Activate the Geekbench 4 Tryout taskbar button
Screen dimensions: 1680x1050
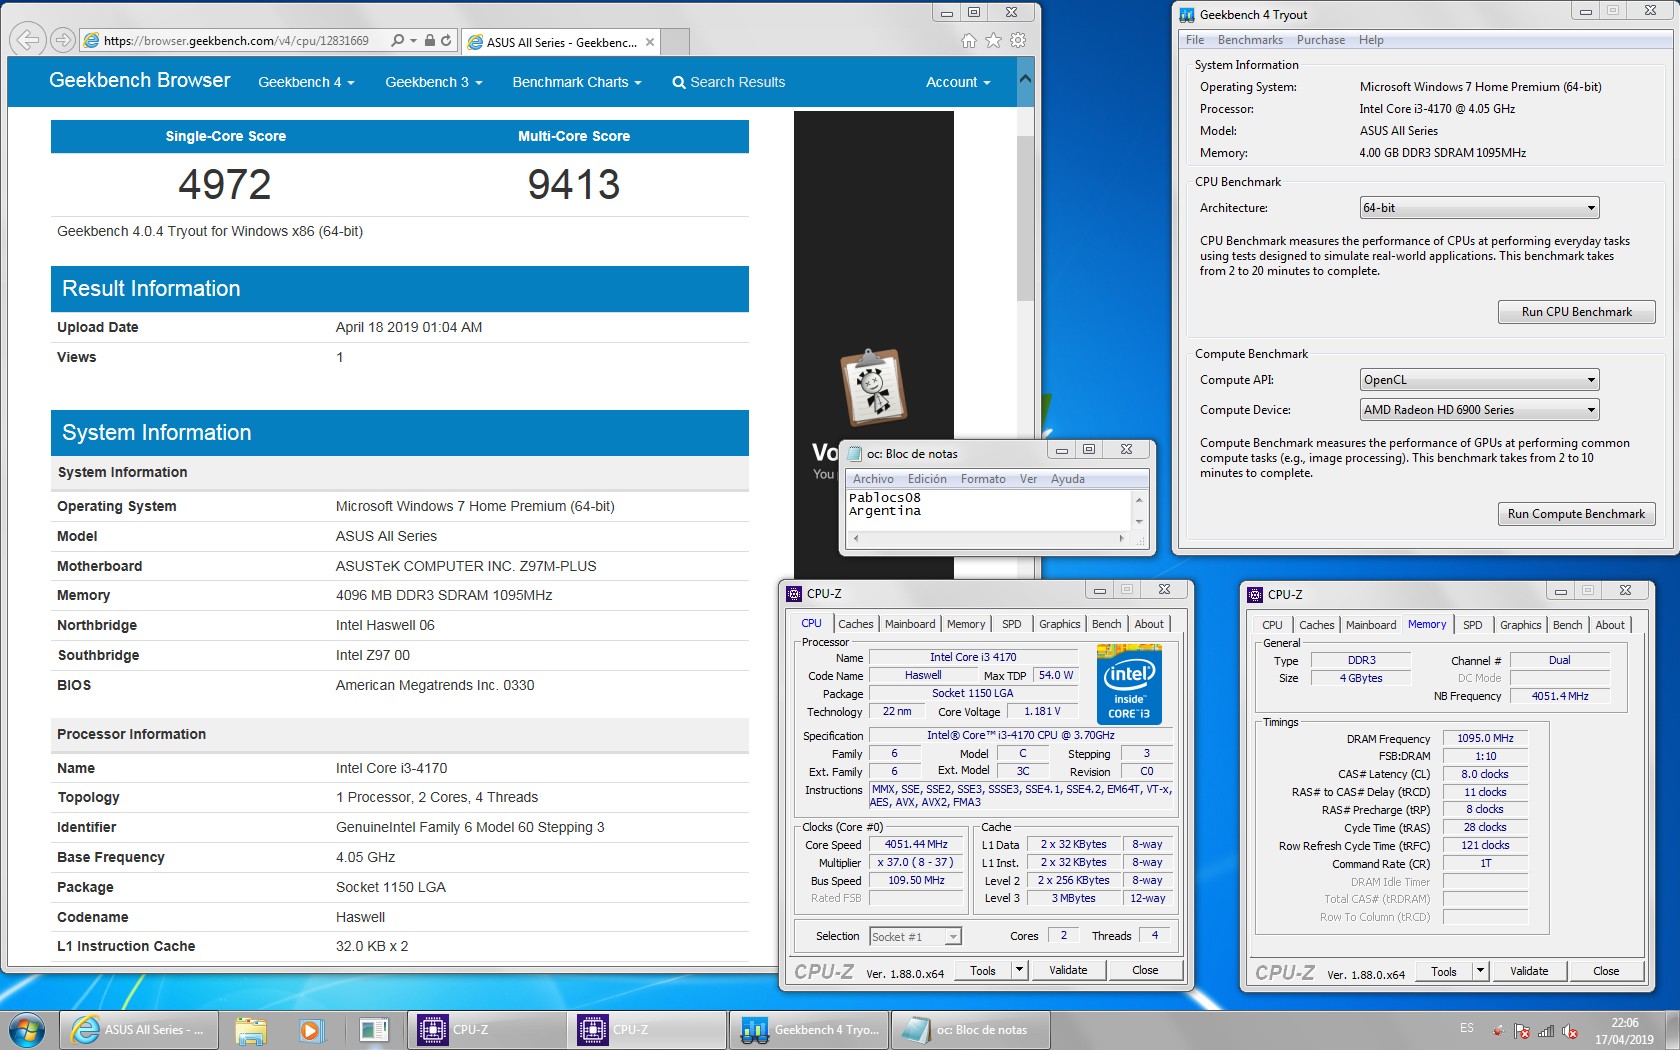(x=808, y=1030)
